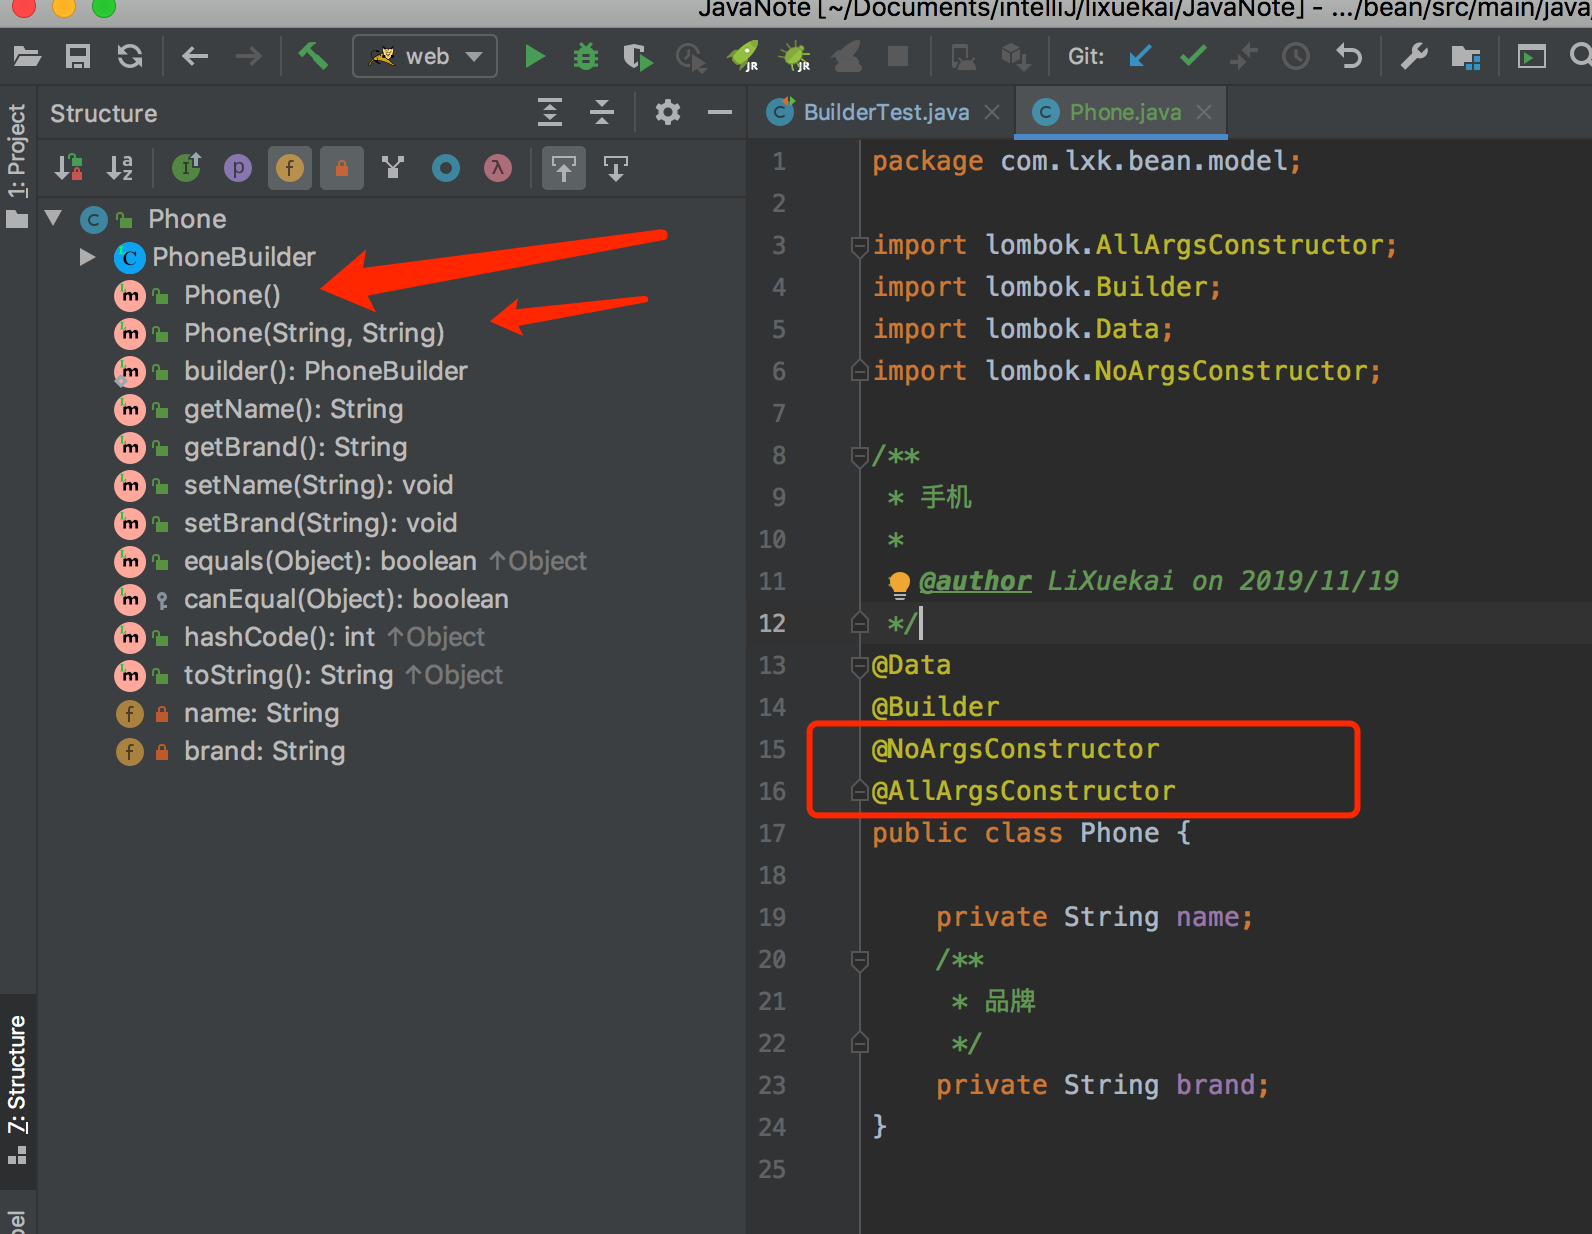Run the web configuration with the green play button
The height and width of the screenshot is (1234, 1592).
point(535,56)
